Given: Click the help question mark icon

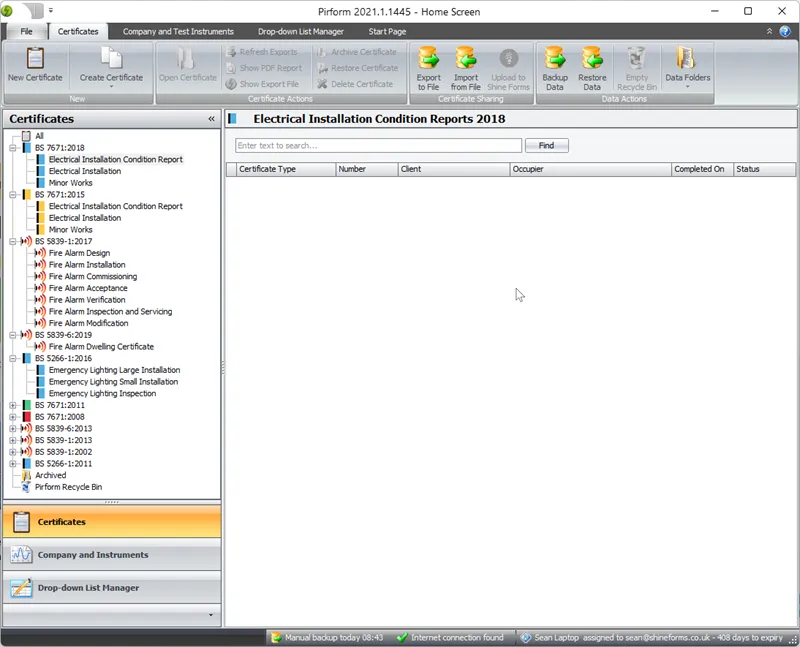Looking at the screenshot, I should 785,31.
